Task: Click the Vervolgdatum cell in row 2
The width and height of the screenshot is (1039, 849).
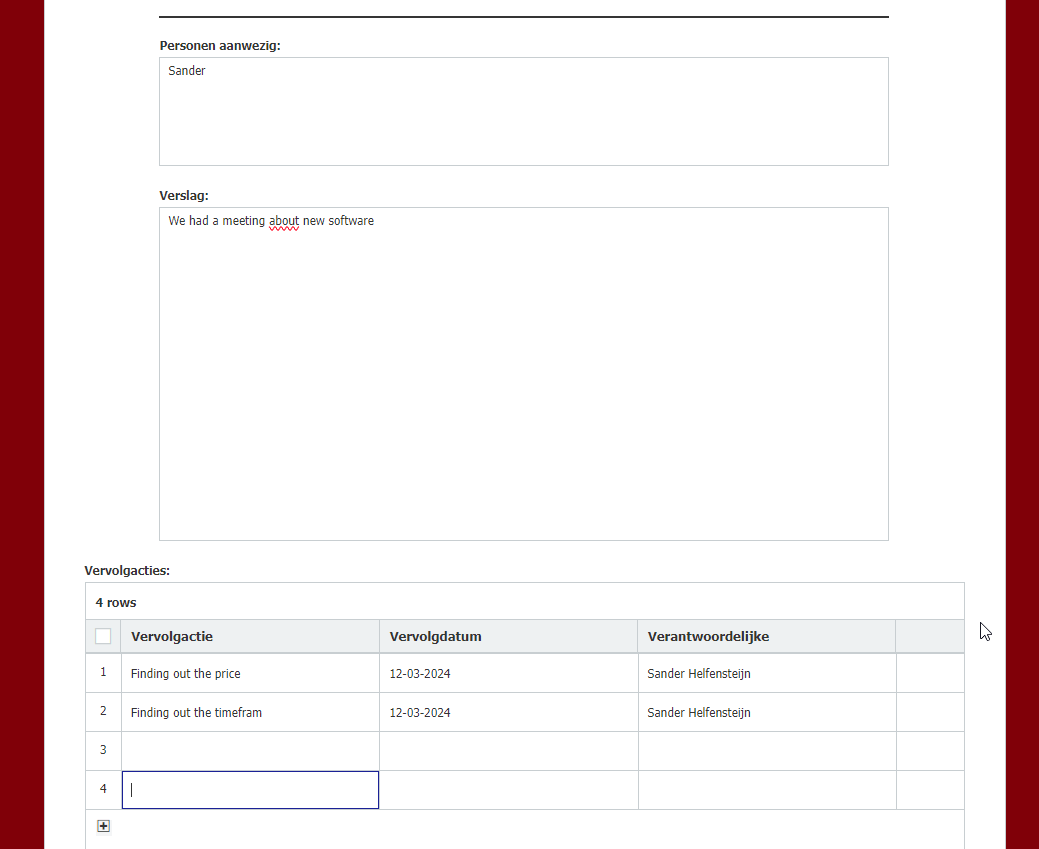Action: point(508,713)
